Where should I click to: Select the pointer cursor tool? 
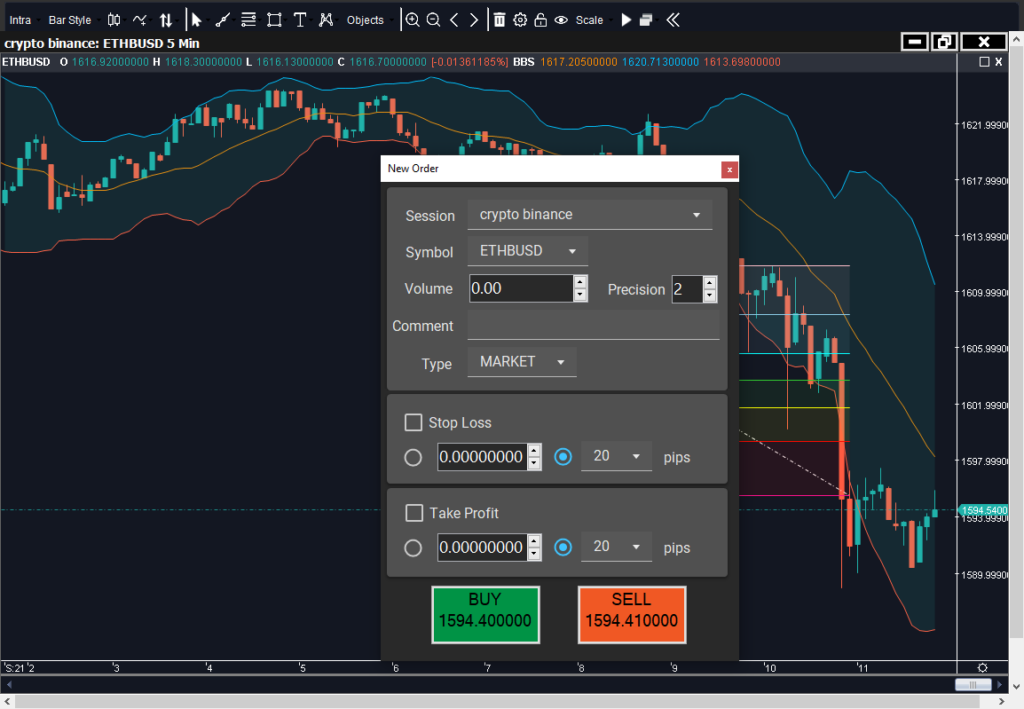(x=196, y=20)
